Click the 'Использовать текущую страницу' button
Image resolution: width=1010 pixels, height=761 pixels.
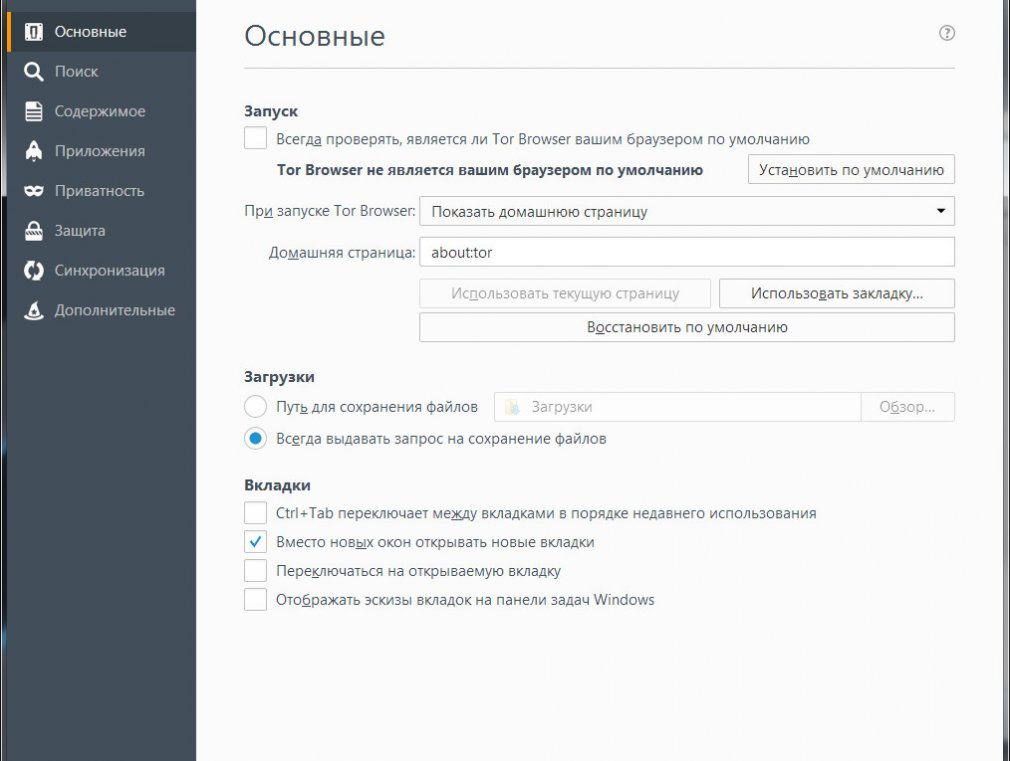(x=565, y=293)
